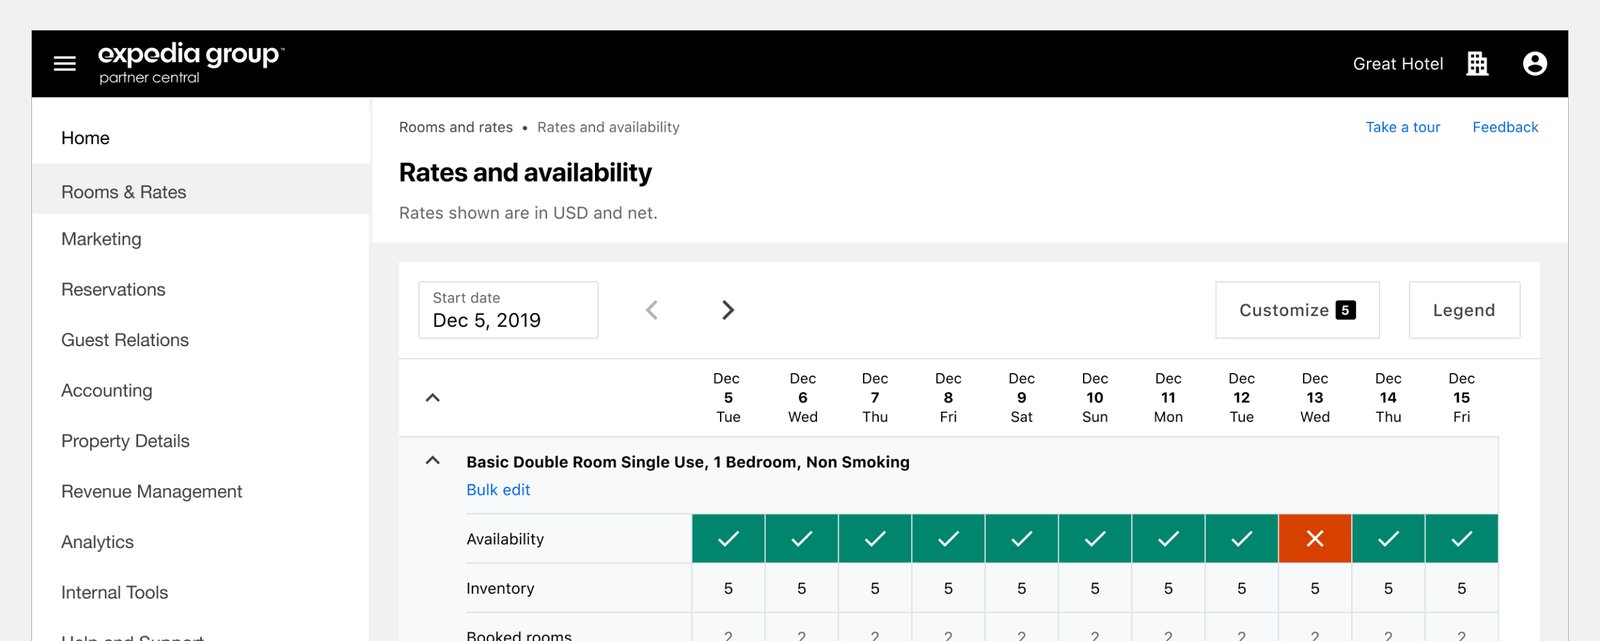This screenshot has width=1600, height=641.
Task: Toggle availability for Dec 8
Action: (949, 539)
